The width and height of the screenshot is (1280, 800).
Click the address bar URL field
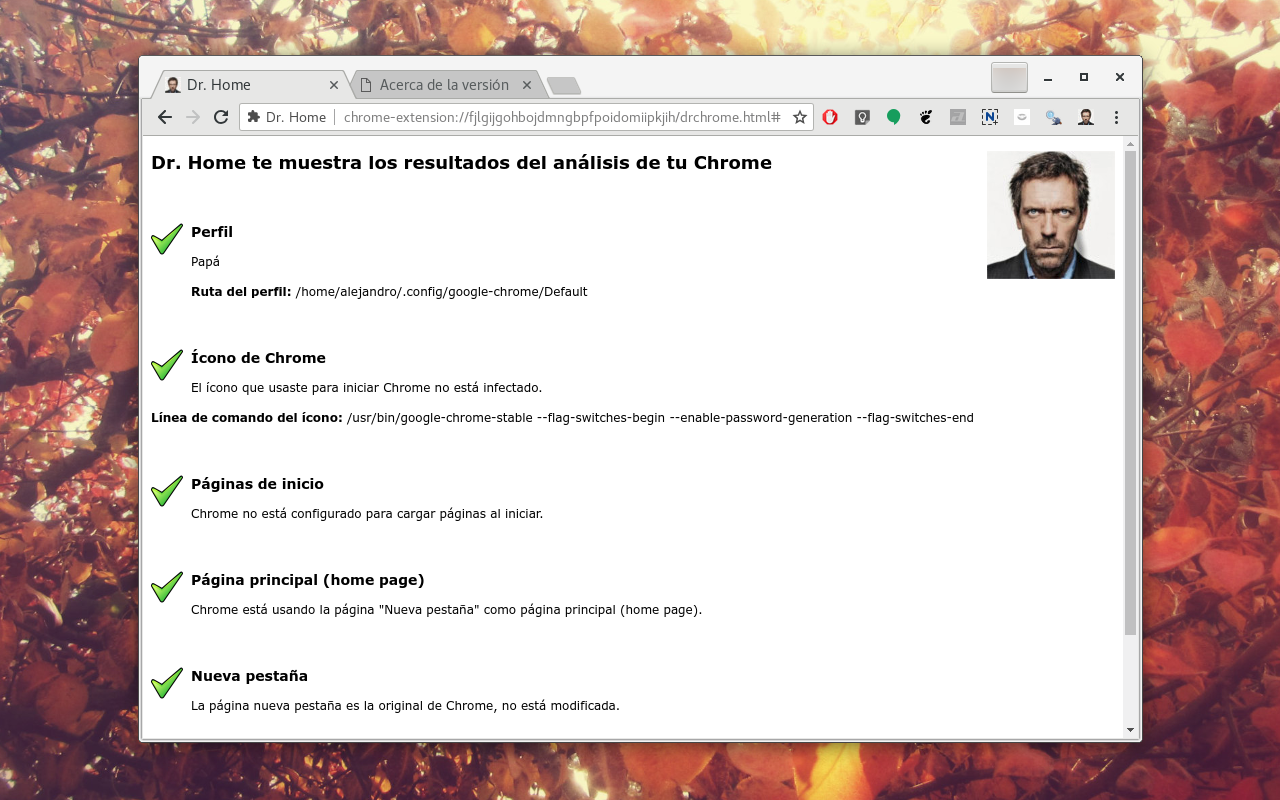point(560,117)
